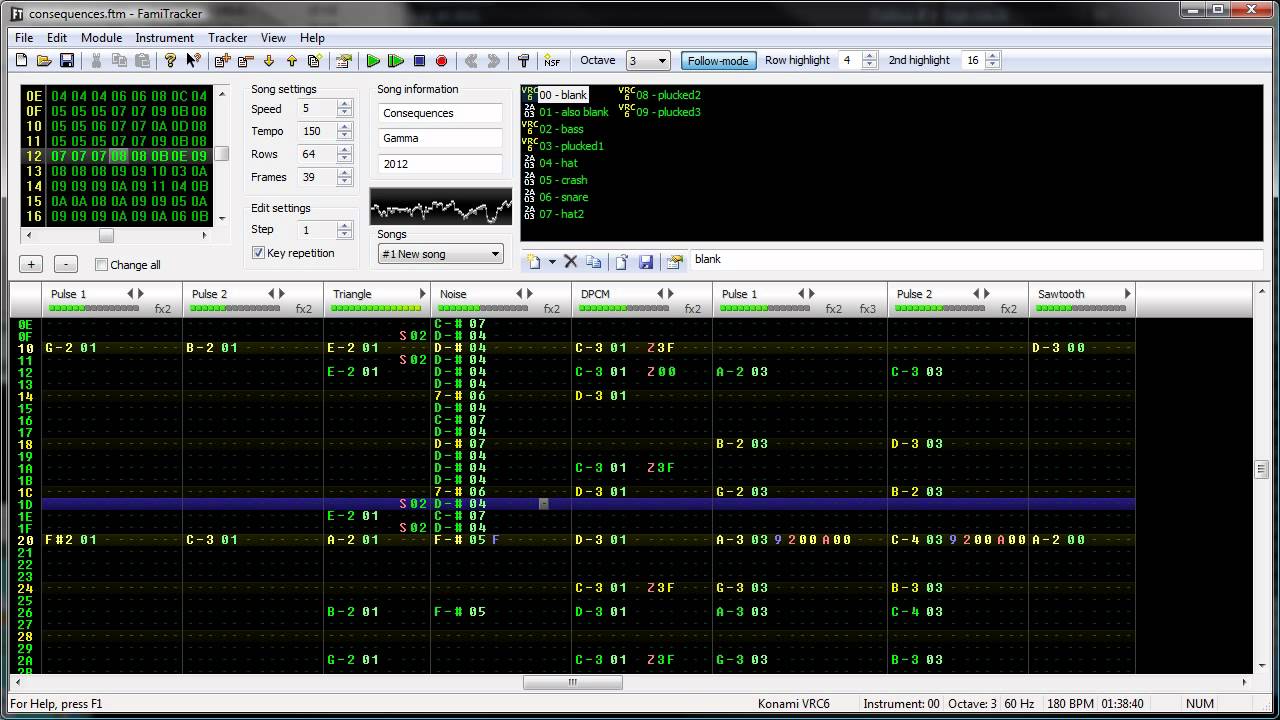Image resolution: width=1280 pixels, height=720 pixels.
Task: Move the frame up with the arrow icon
Action: [x=291, y=61]
